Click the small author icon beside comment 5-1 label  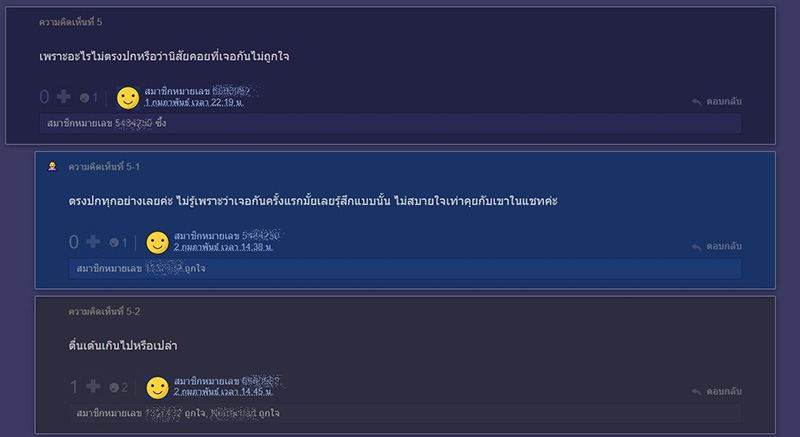[x=52, y=166]
